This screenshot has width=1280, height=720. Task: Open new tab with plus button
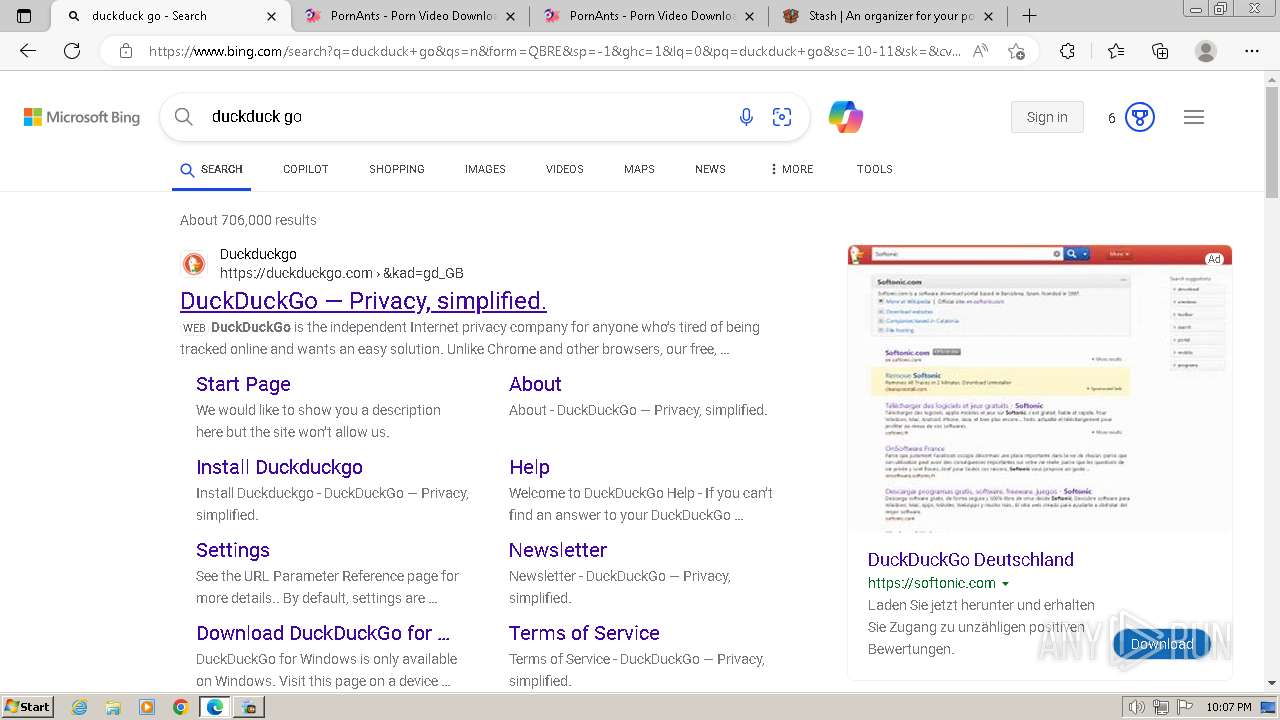pos(1029,16)
